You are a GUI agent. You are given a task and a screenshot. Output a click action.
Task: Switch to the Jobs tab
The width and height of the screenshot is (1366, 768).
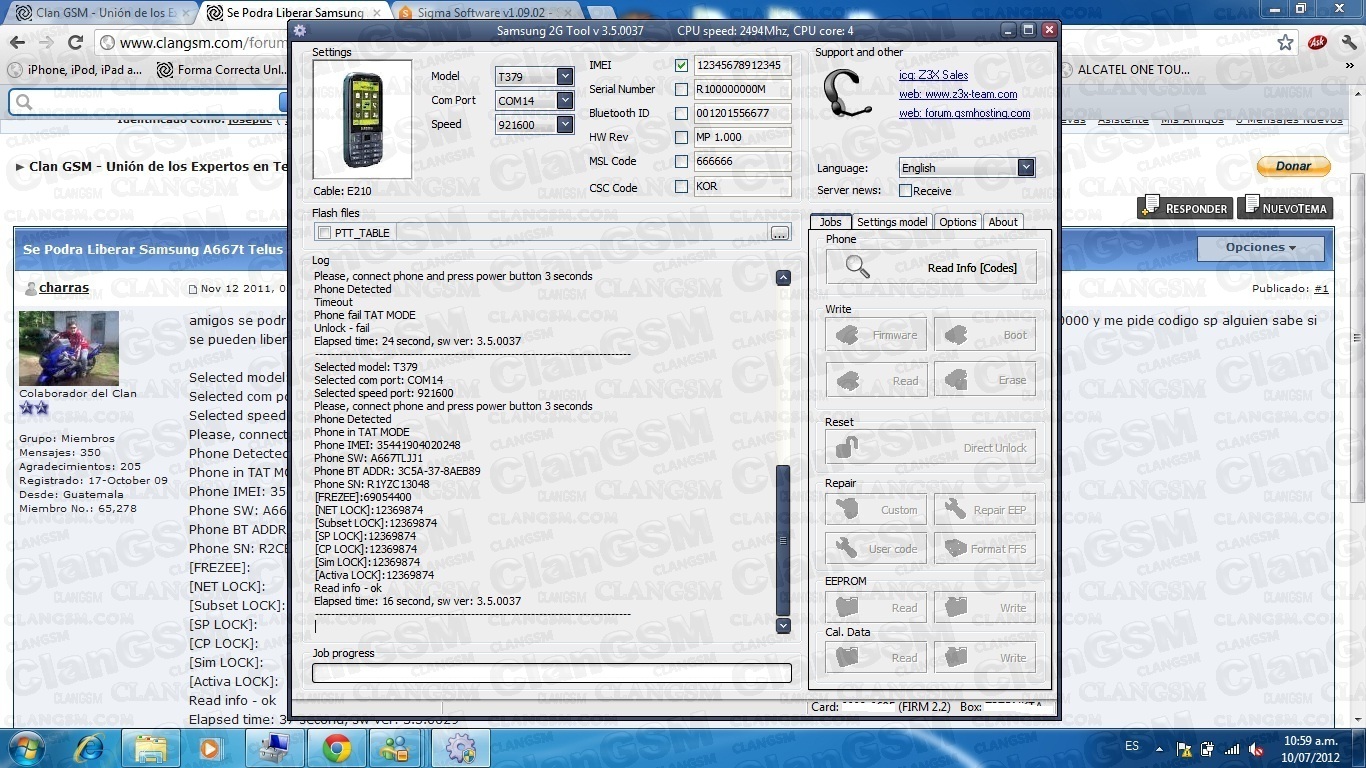tap(830, 222)
